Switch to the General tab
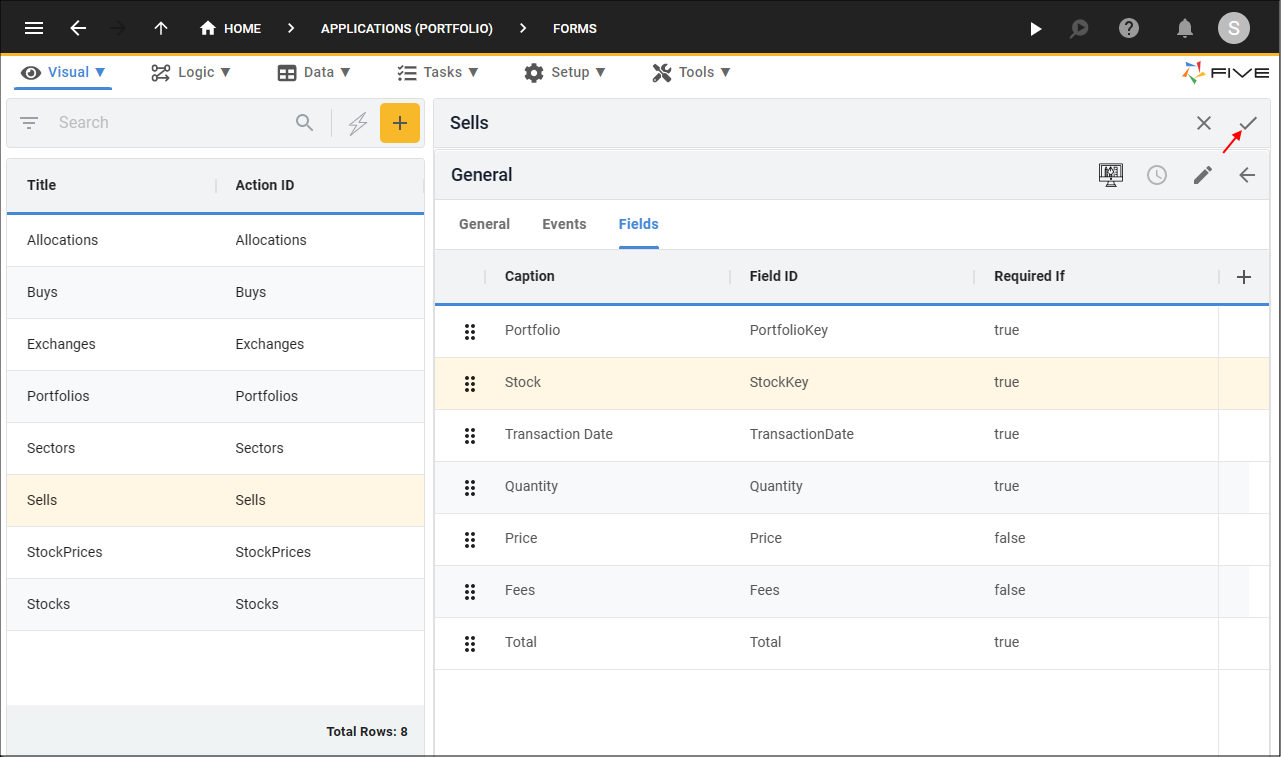 pyautogui.click(x=484, y=224)
